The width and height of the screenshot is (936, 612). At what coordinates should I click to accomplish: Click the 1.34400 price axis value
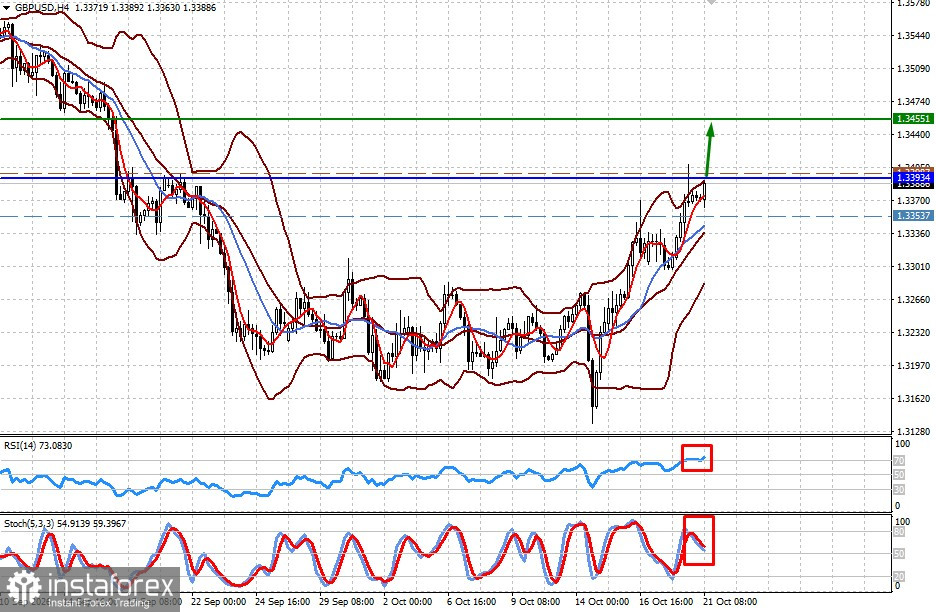pos(914,135)
